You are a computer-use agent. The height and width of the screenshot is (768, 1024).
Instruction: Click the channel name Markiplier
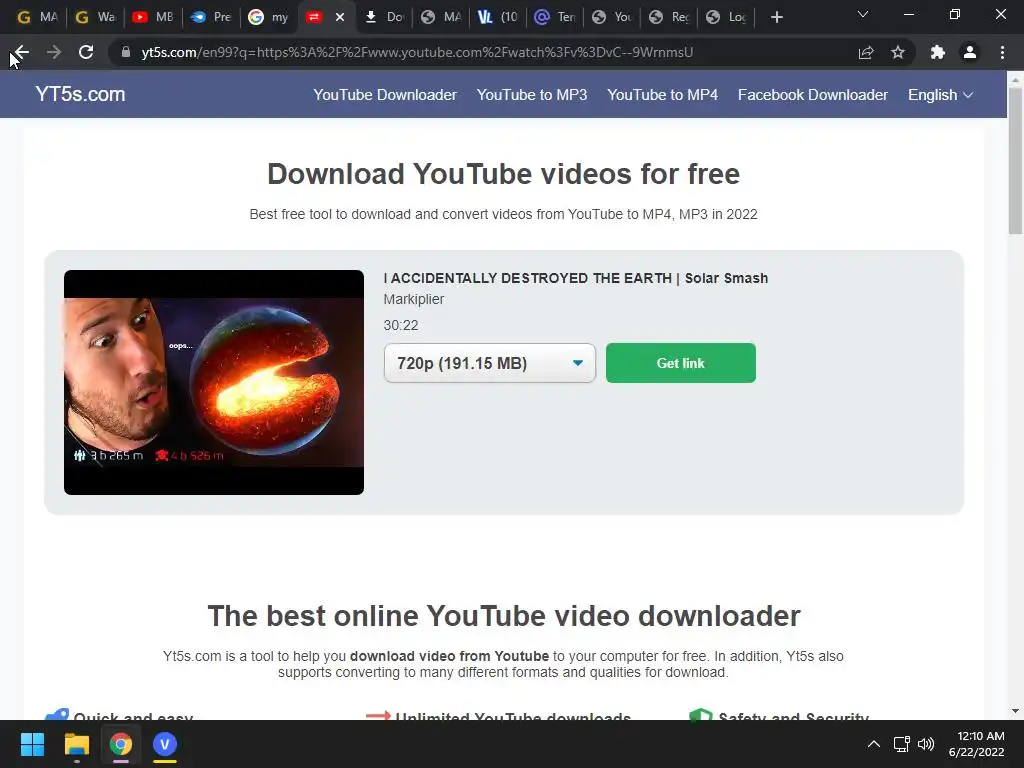click(x=413, y=299)
